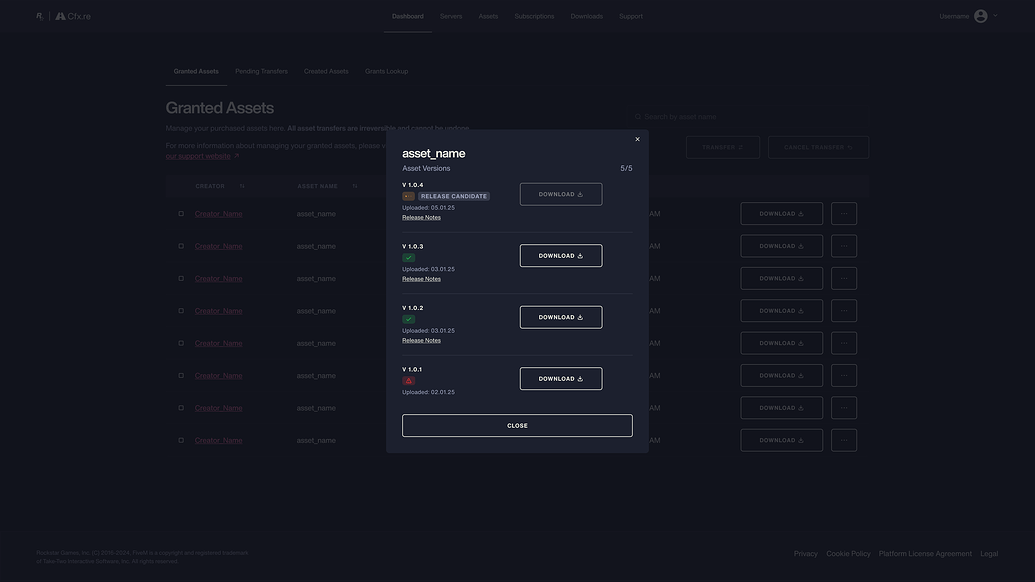Download version V 1.0.3
This screenshot has height=582, width=1035.
tap(560, 255)
